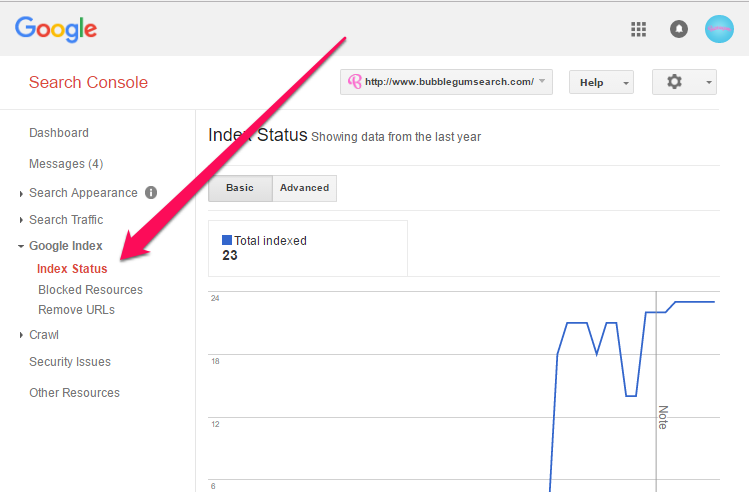The width and height of the screenshot is (749, 492).
Task: Click the 18 label on the chart axis
Action: 215,361
